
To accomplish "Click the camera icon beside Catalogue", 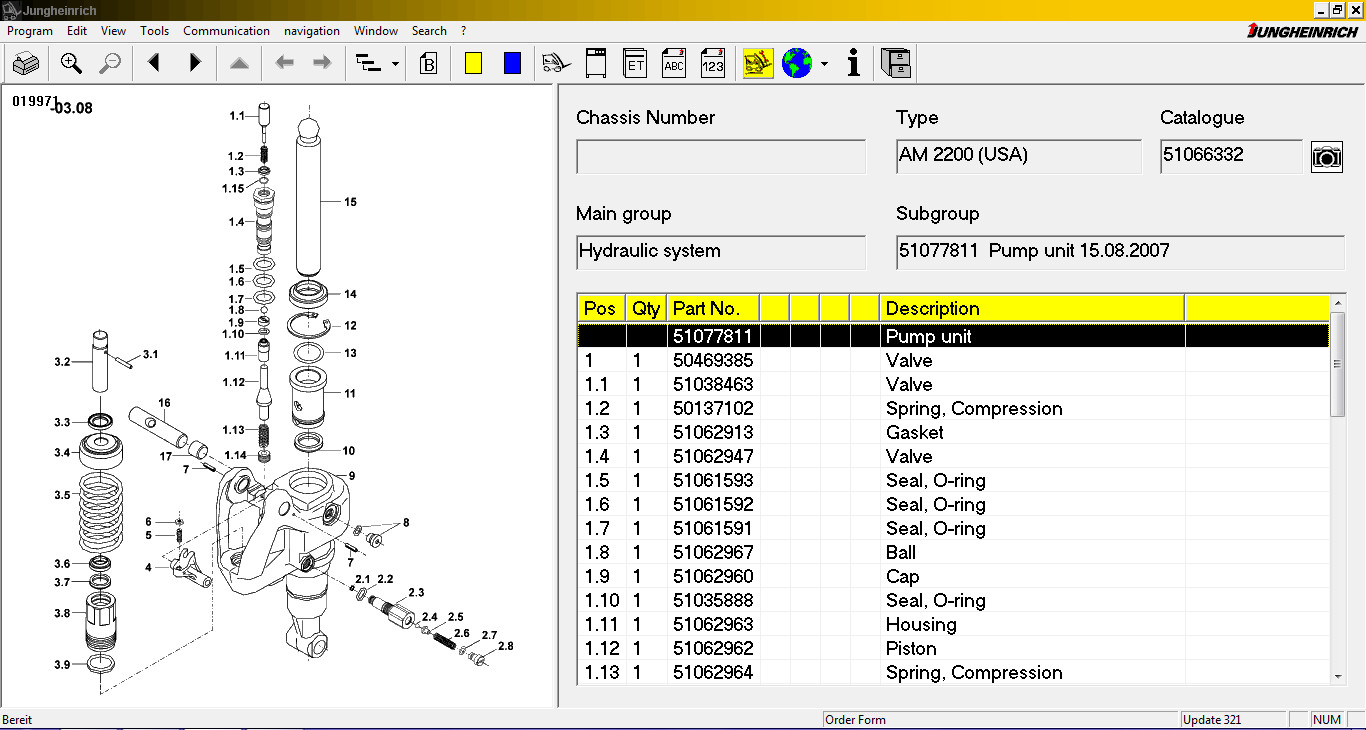I will 1326,157.
